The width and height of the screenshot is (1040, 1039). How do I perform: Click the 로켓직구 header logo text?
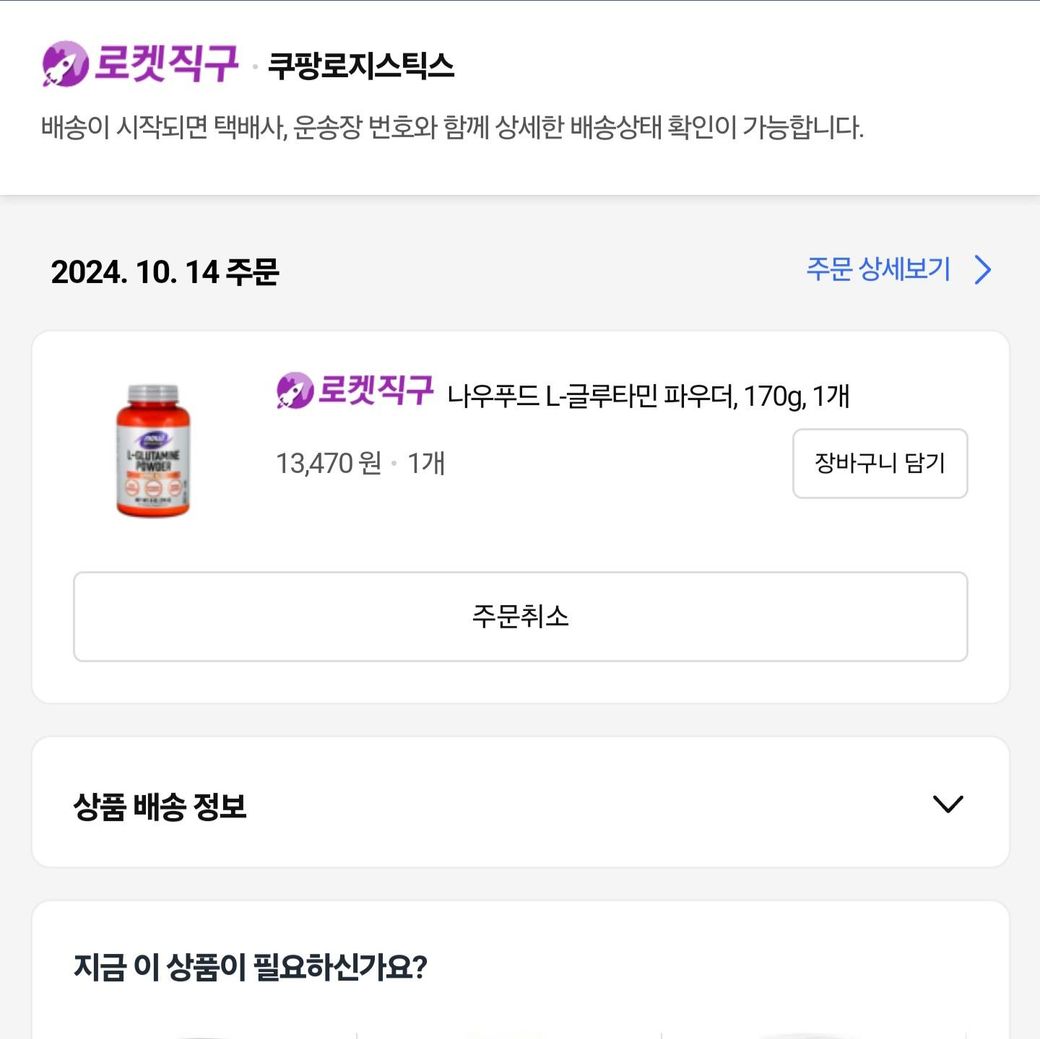[x=166, y=64]
